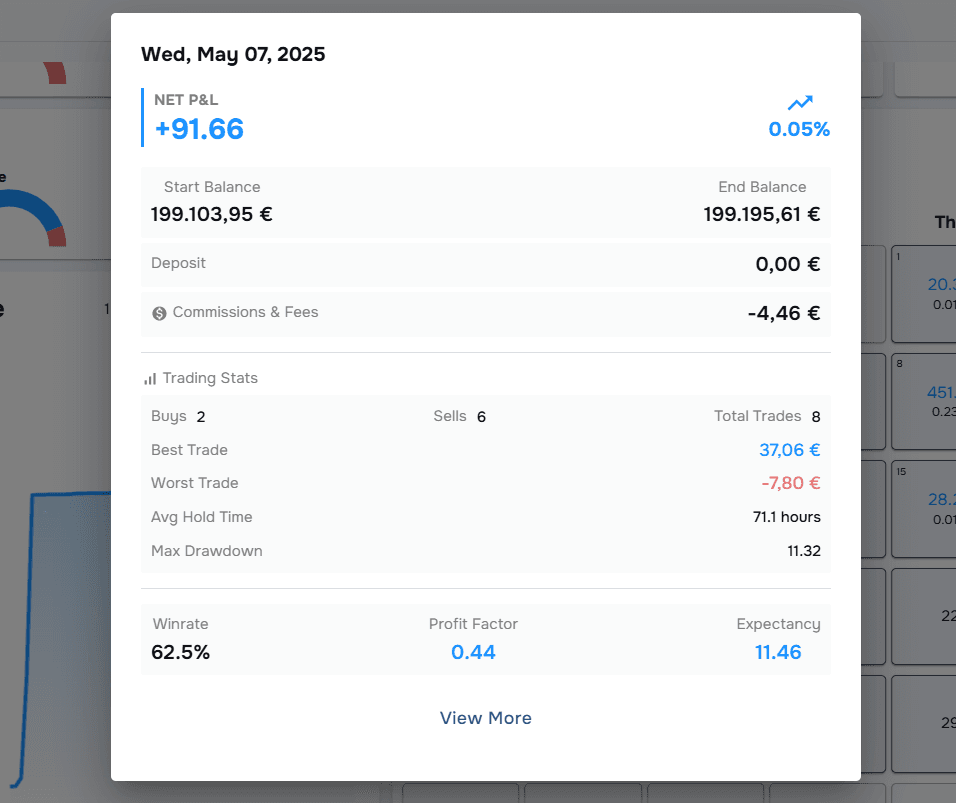Click the trending-up arrow icon
Screen dimensions: 956x803
[x=800, y=102]
